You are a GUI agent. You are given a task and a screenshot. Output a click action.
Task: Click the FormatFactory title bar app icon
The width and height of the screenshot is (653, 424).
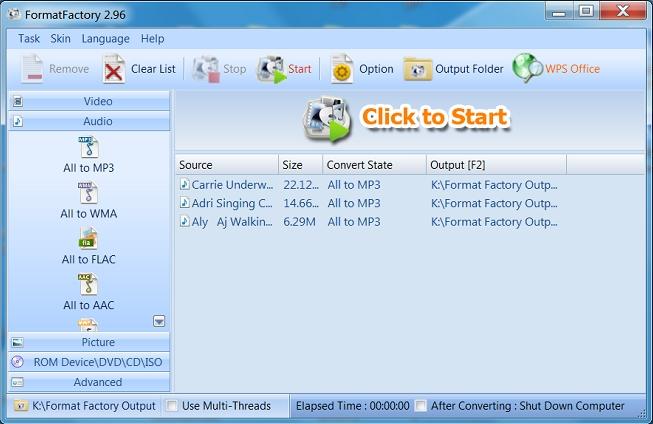click(14, 14)
